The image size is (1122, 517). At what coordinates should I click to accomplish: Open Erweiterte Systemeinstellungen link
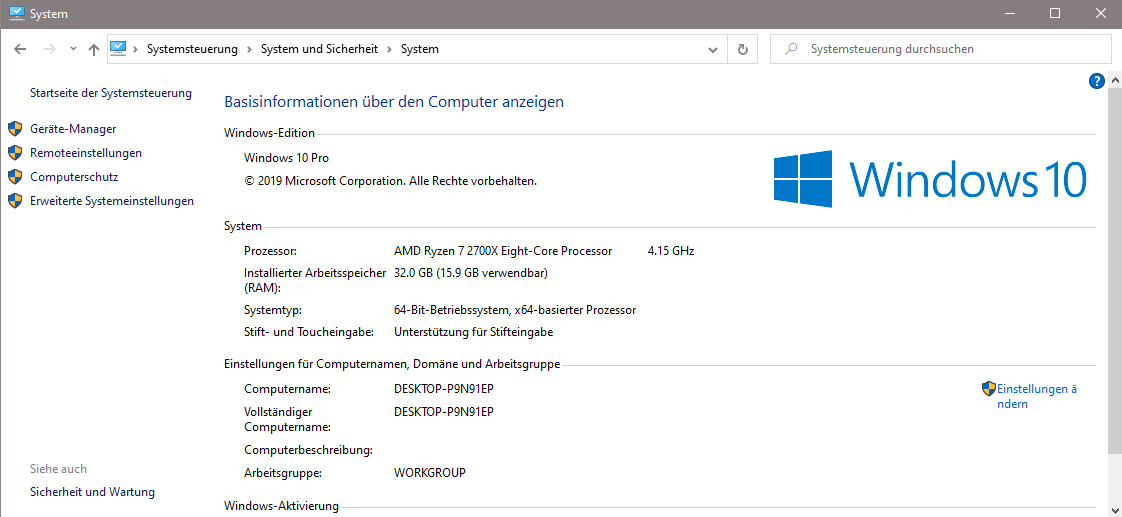click(x=112, y=201)
